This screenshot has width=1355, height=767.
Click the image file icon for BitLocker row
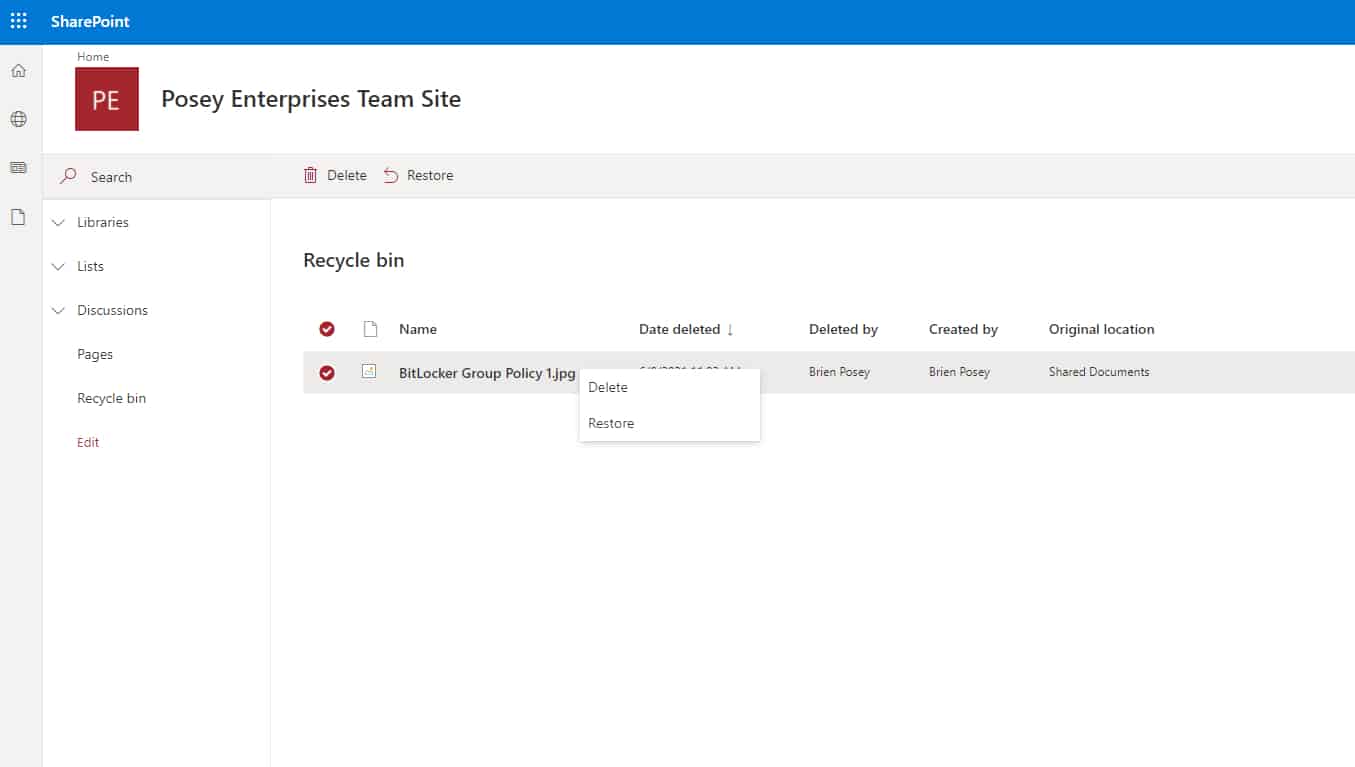(369, 371)
